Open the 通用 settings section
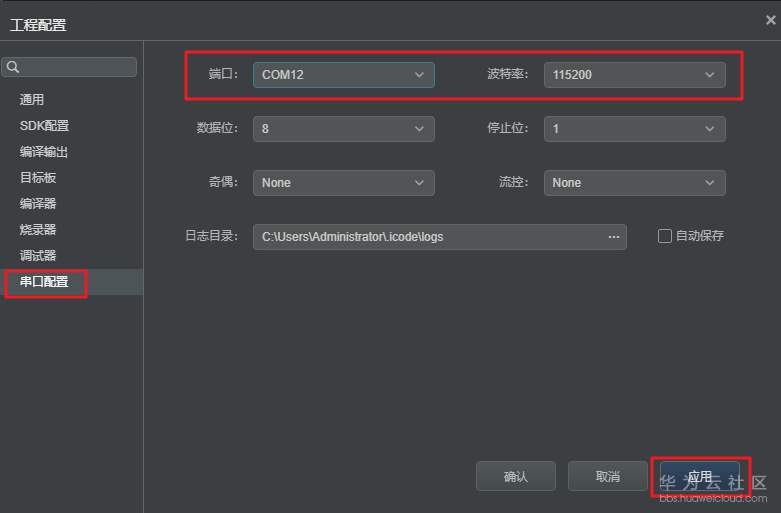 pyautogui.click(x=32, y=100)
